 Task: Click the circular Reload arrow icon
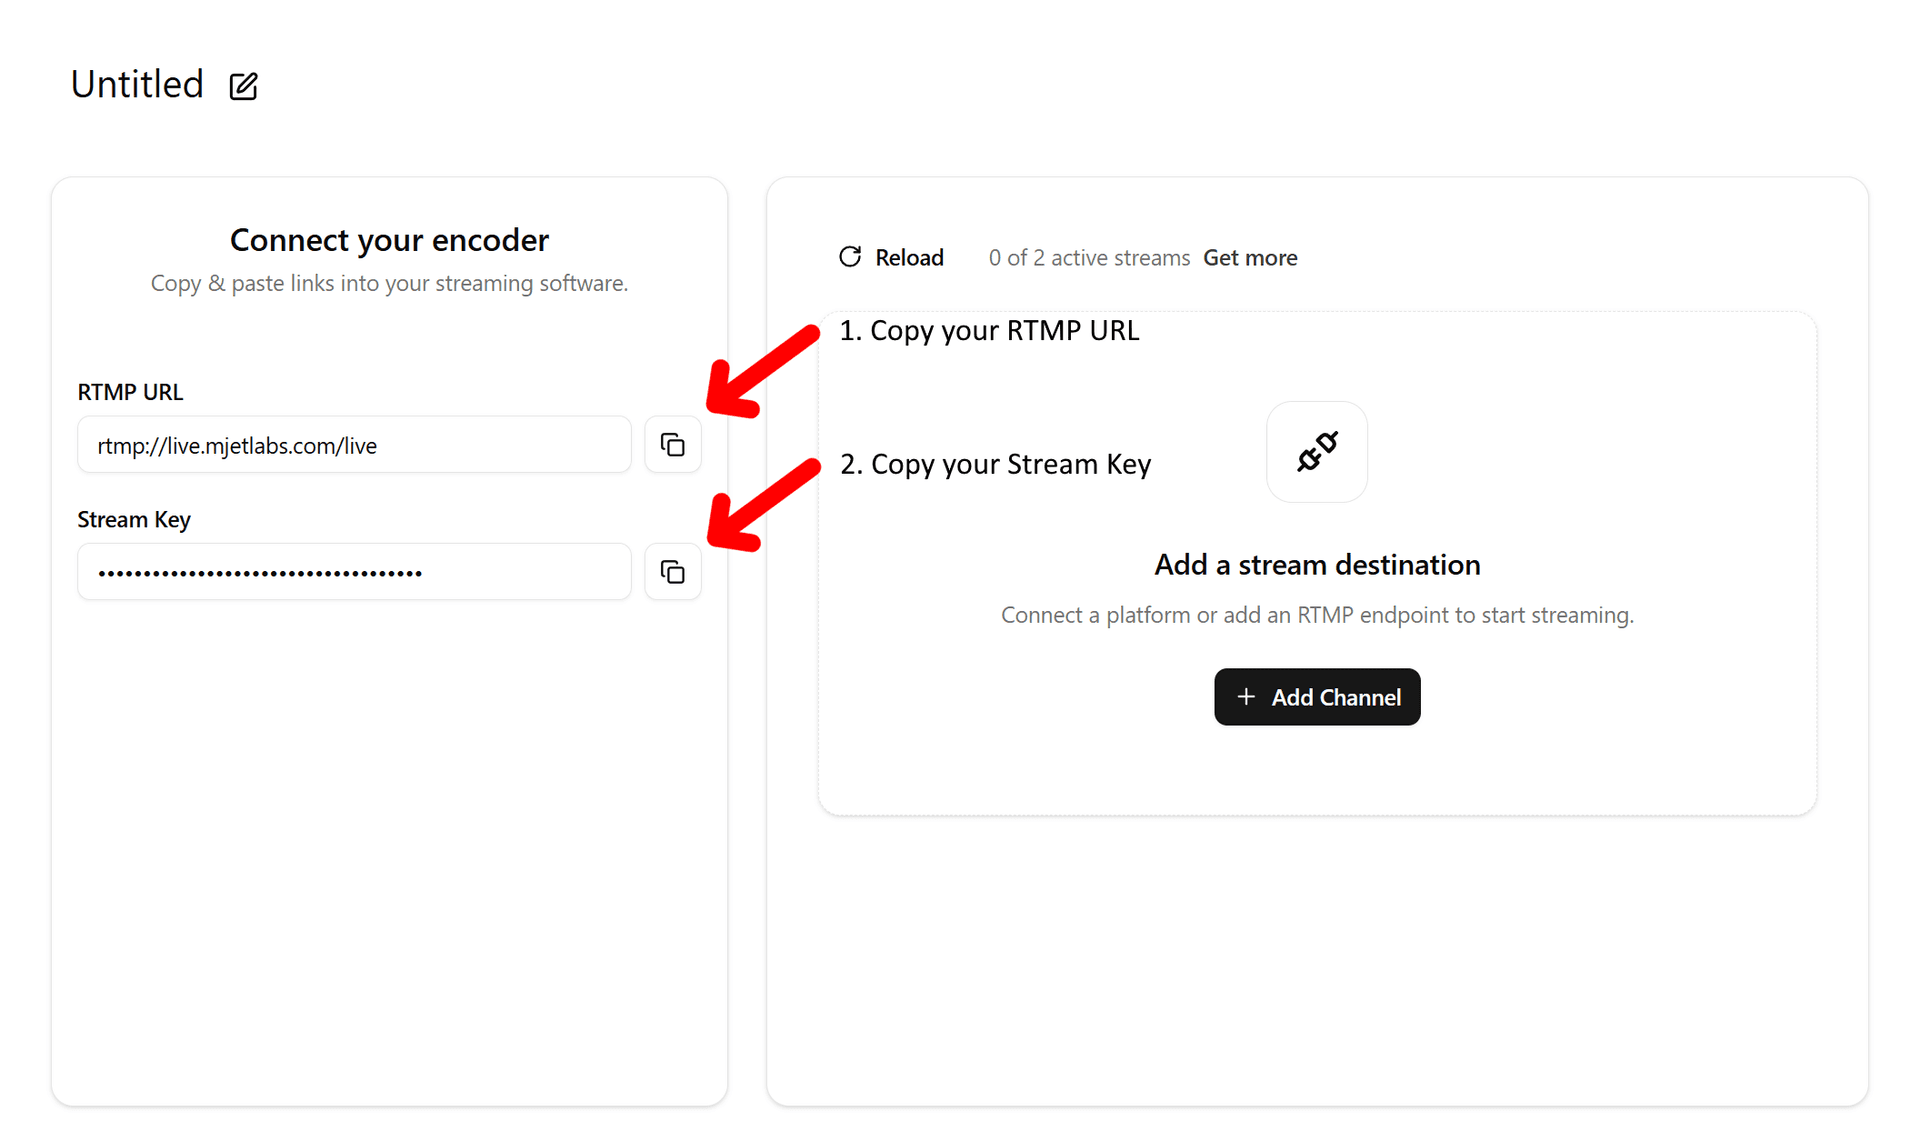850,257
